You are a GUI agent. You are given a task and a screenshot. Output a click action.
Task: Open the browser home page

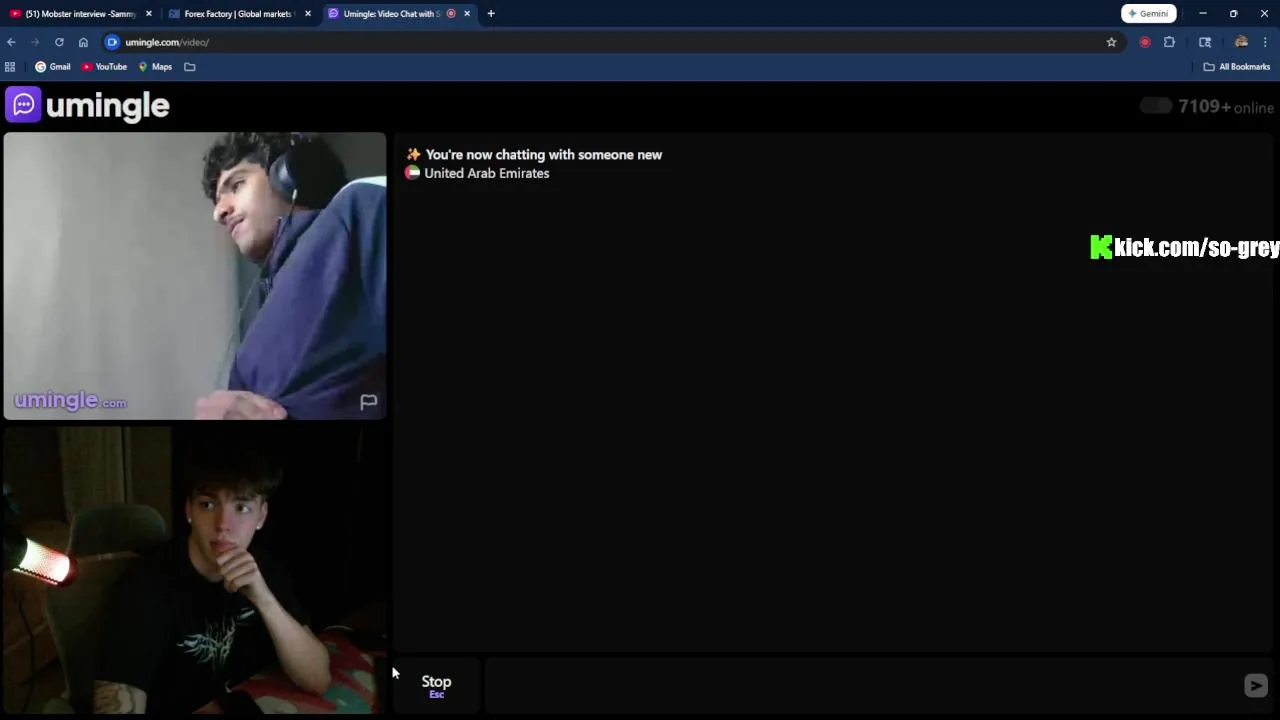point(83,42)
